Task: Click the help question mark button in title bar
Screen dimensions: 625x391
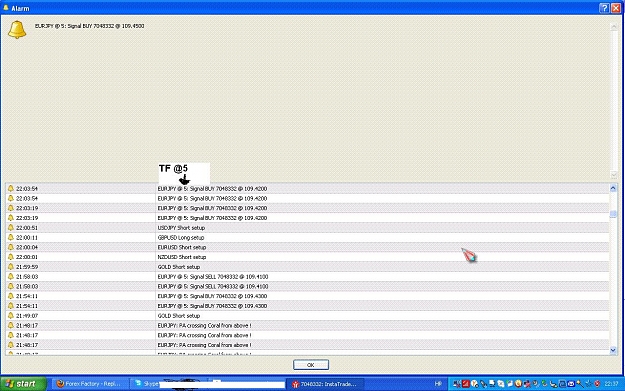Action: (604, 8)
